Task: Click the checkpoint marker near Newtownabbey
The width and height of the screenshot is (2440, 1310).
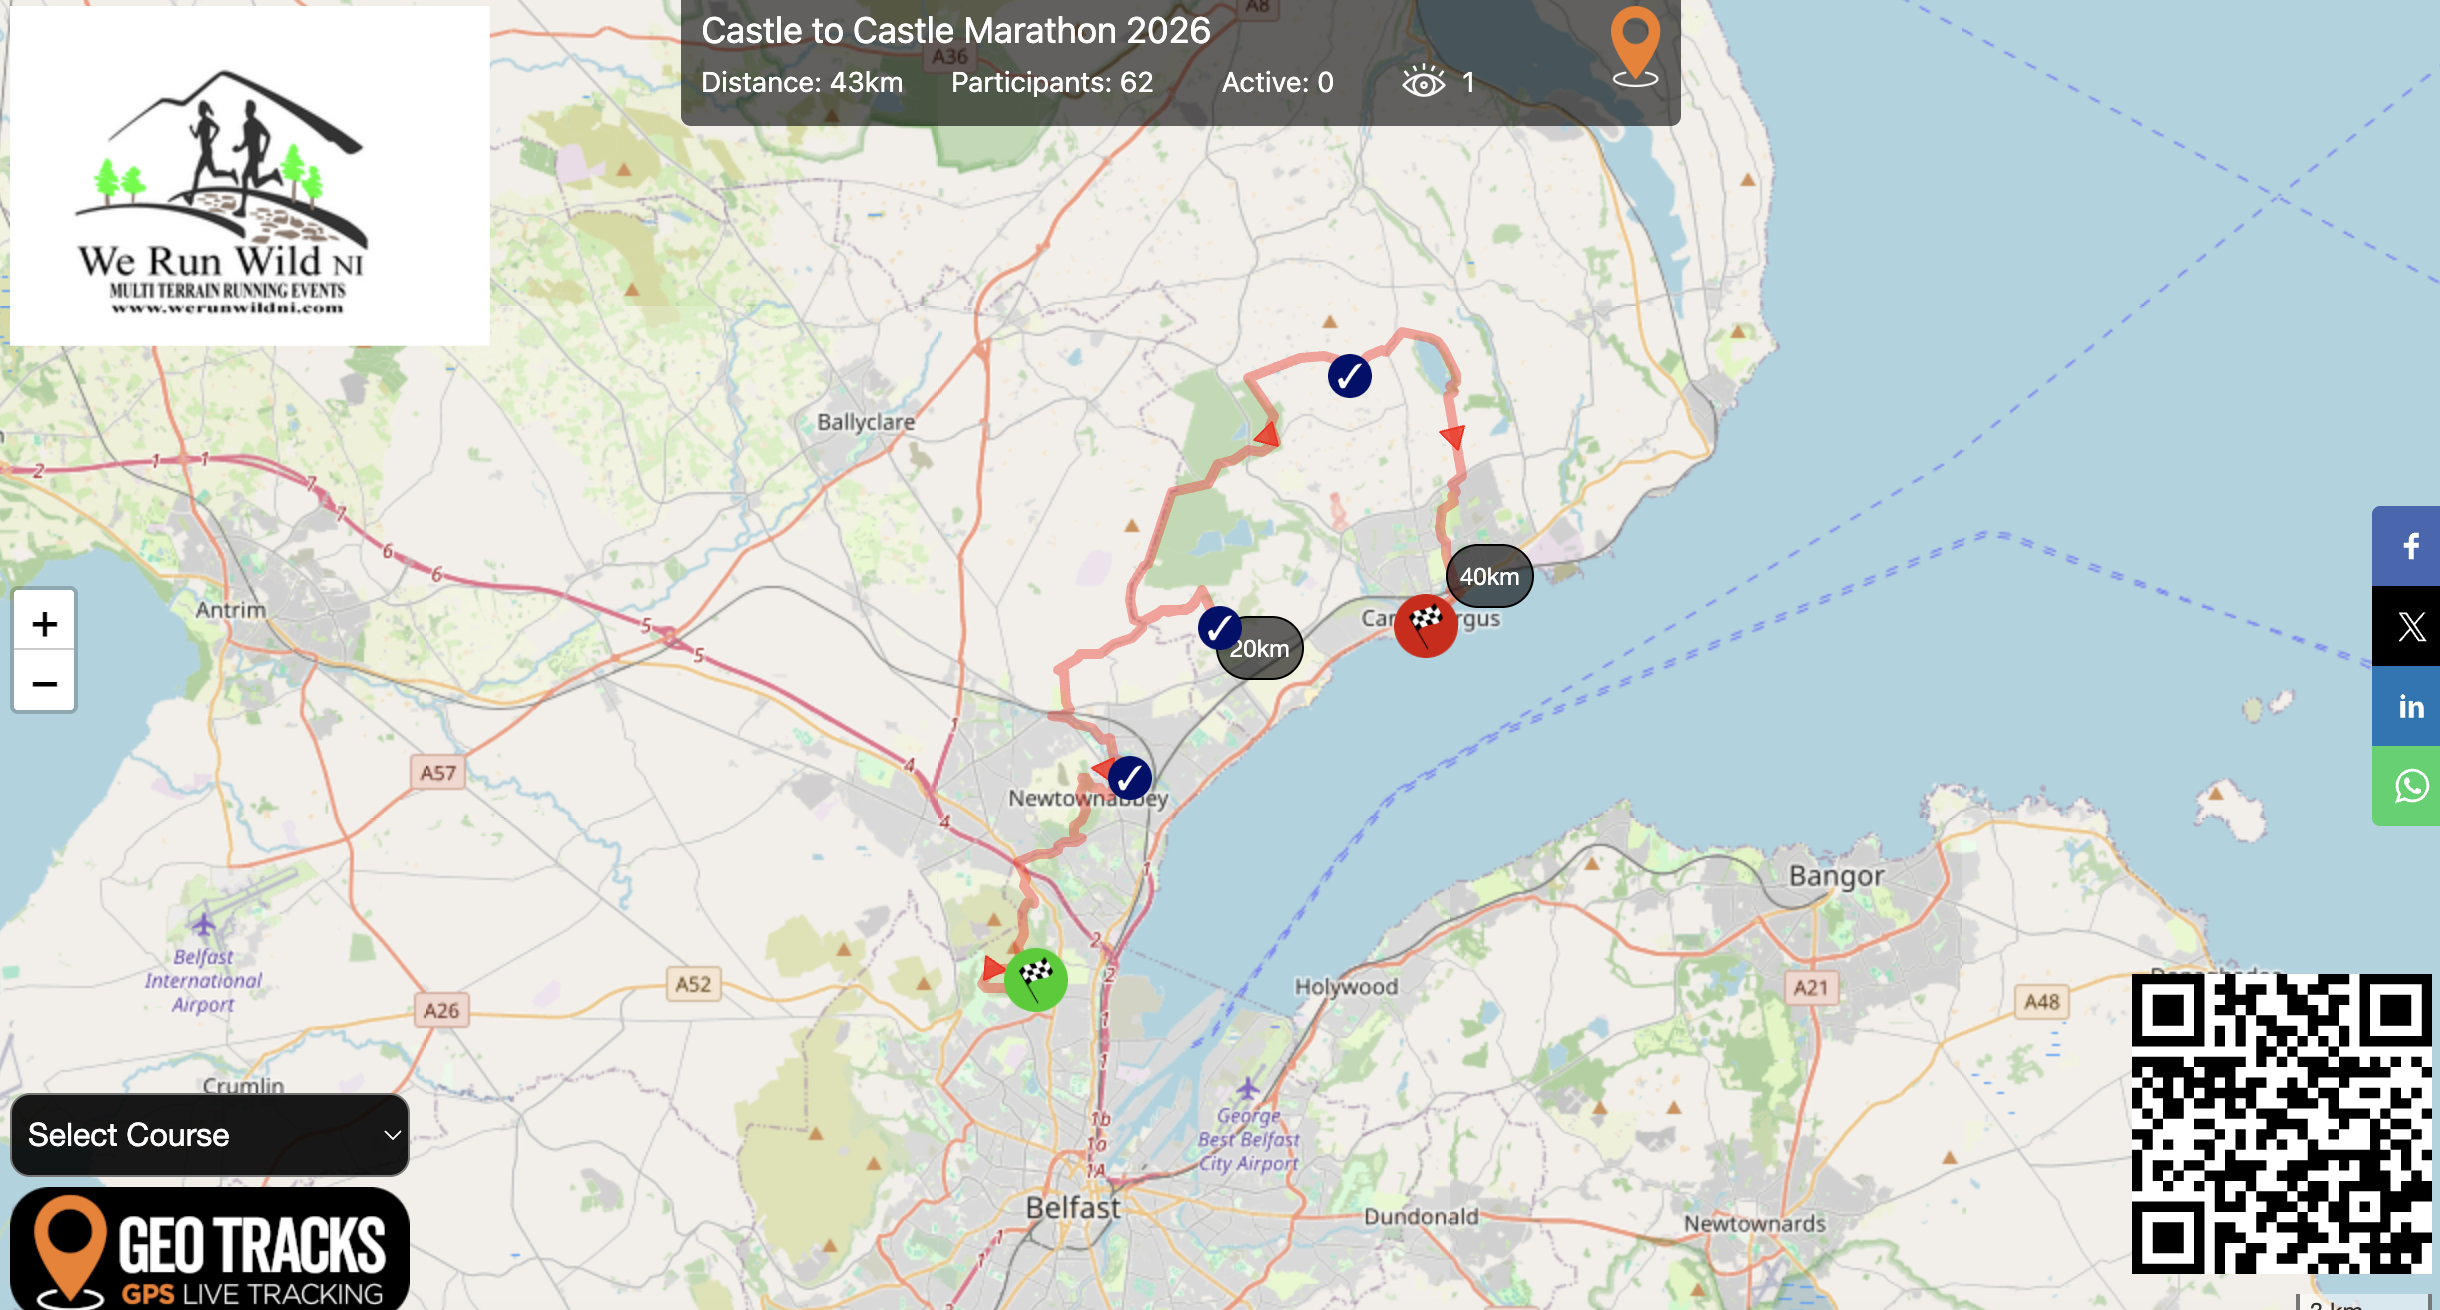Action: click(1130, 778)
